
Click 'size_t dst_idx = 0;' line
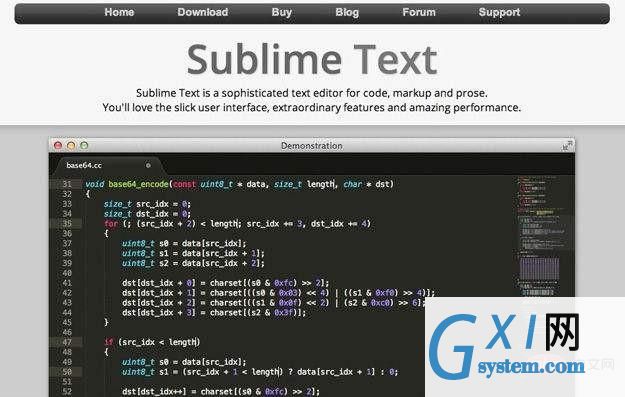pyautogui.click(x=147, y=214)
